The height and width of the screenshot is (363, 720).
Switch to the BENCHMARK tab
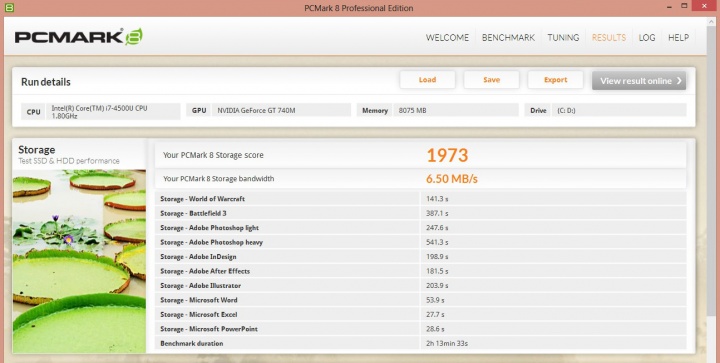coord(508,38)
